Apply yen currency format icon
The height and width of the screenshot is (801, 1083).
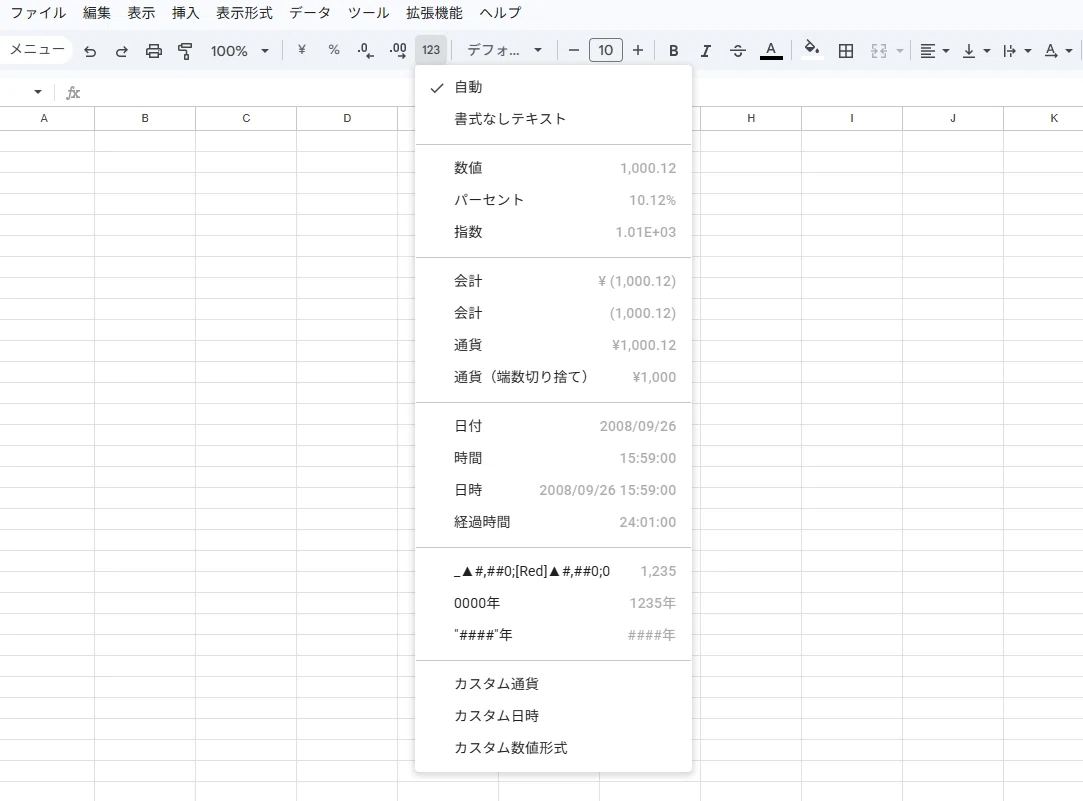[301, 50]
